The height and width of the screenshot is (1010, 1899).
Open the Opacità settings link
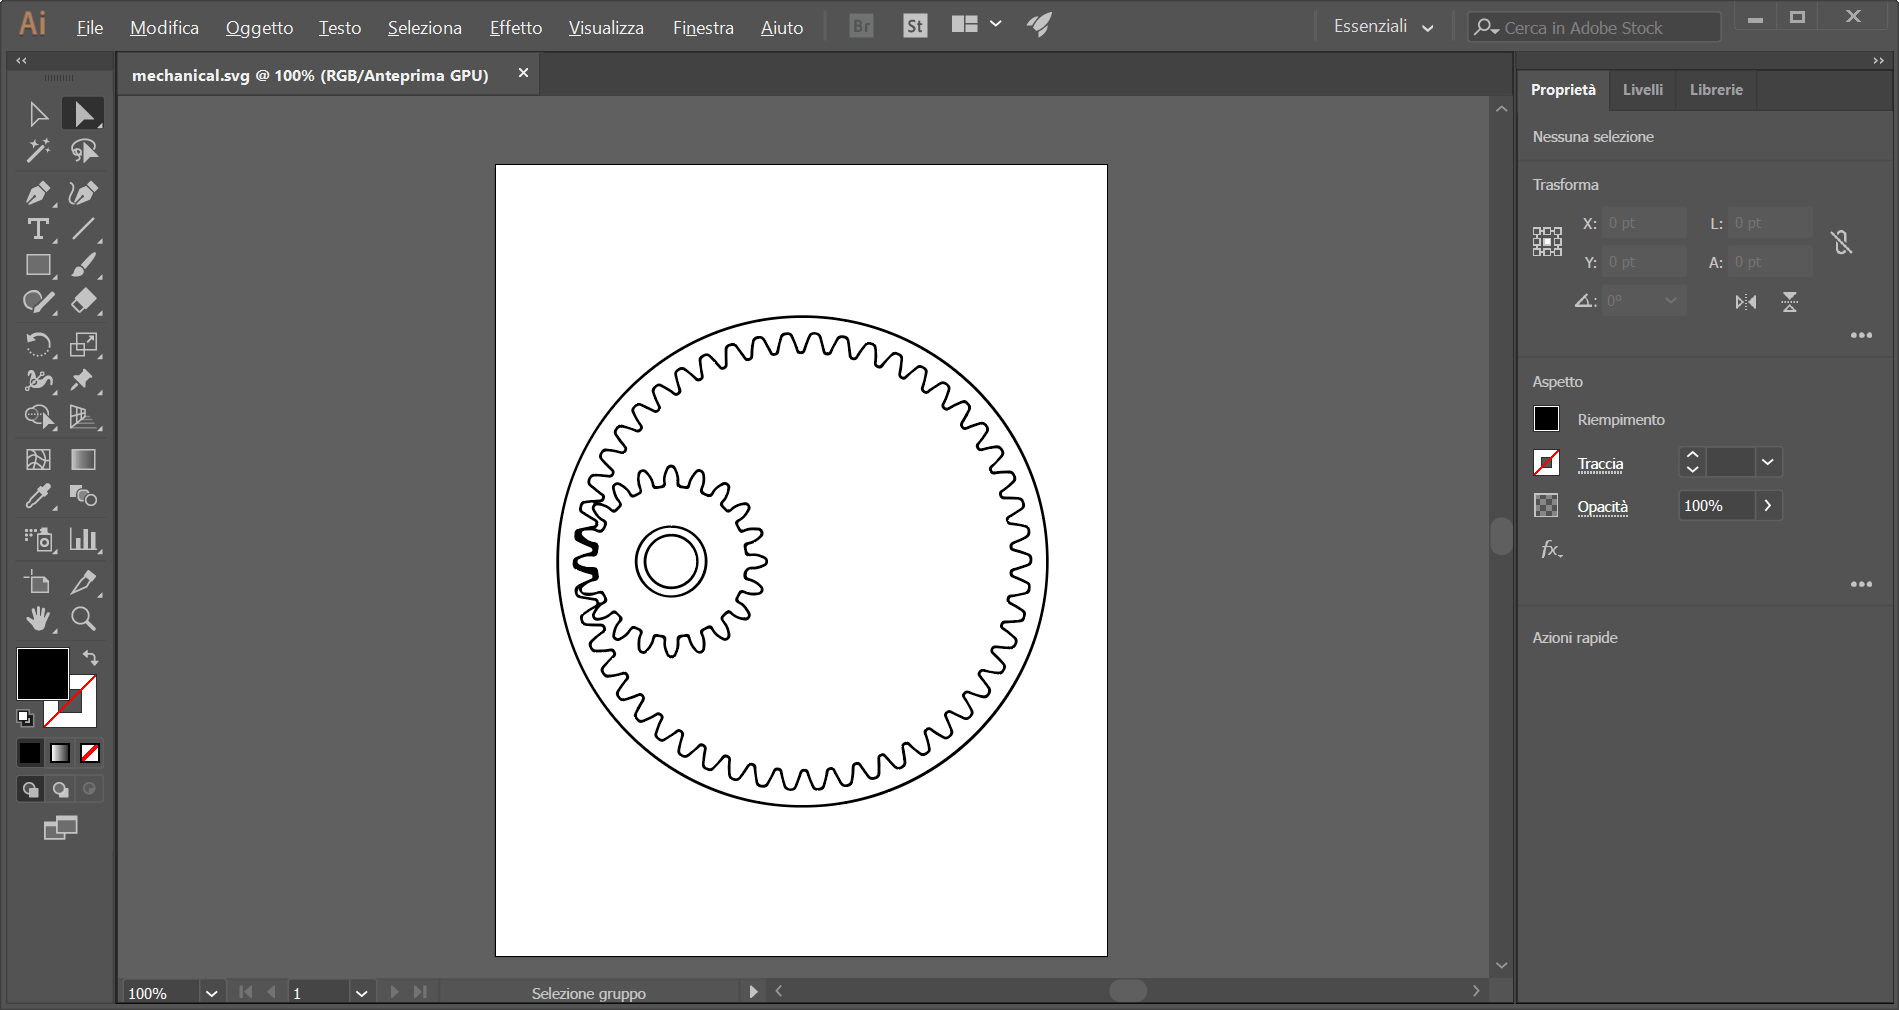point(1602,507)
